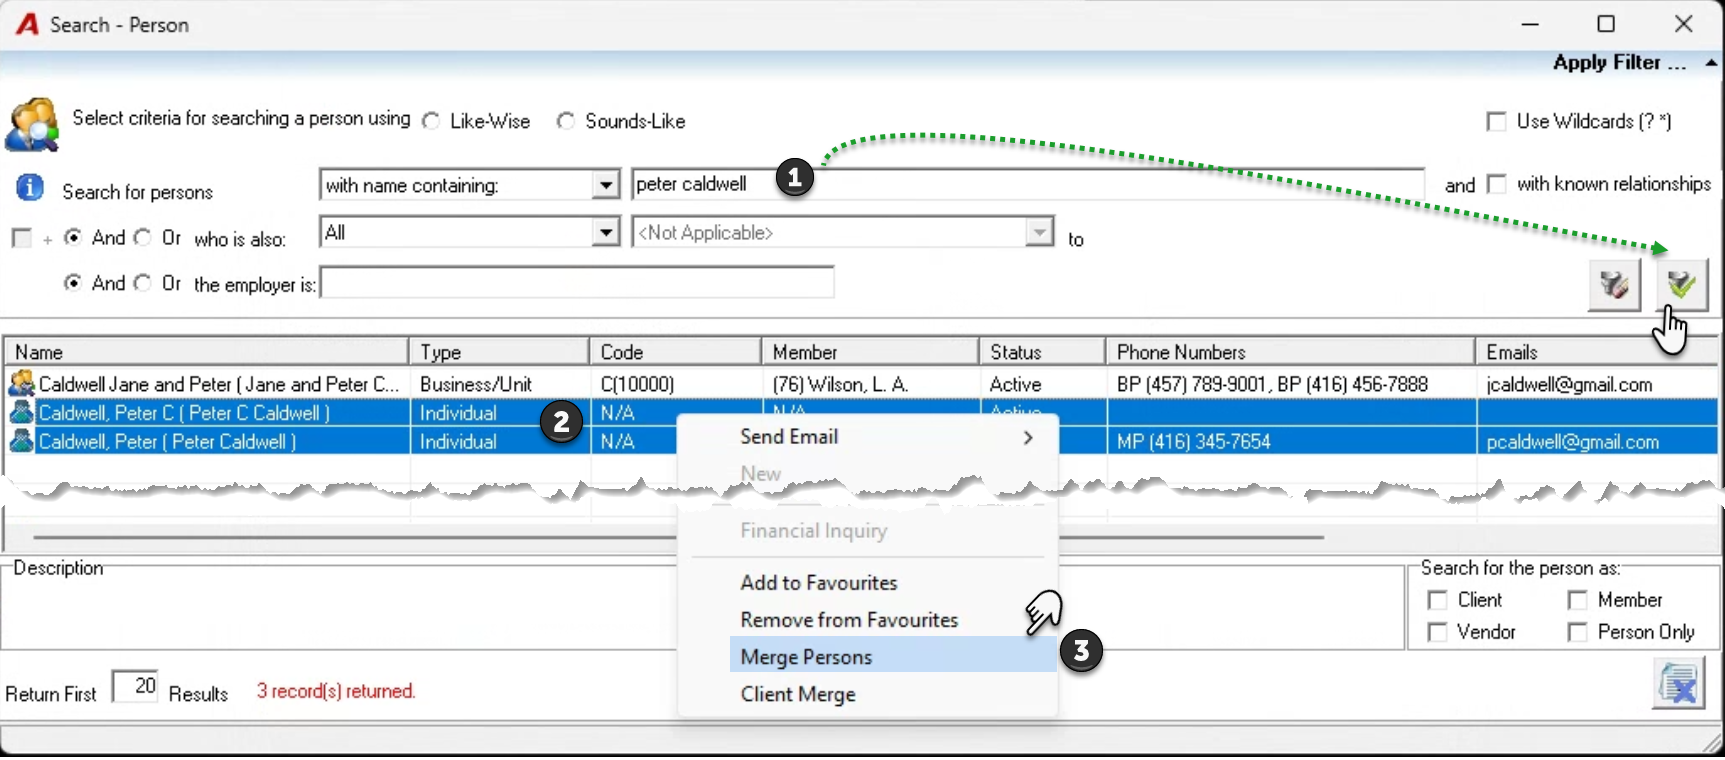The width and height of the screenshot is (1725, 760).
Task: Click the clear criteria eraser icon
Action: (x=1614, y=285)
